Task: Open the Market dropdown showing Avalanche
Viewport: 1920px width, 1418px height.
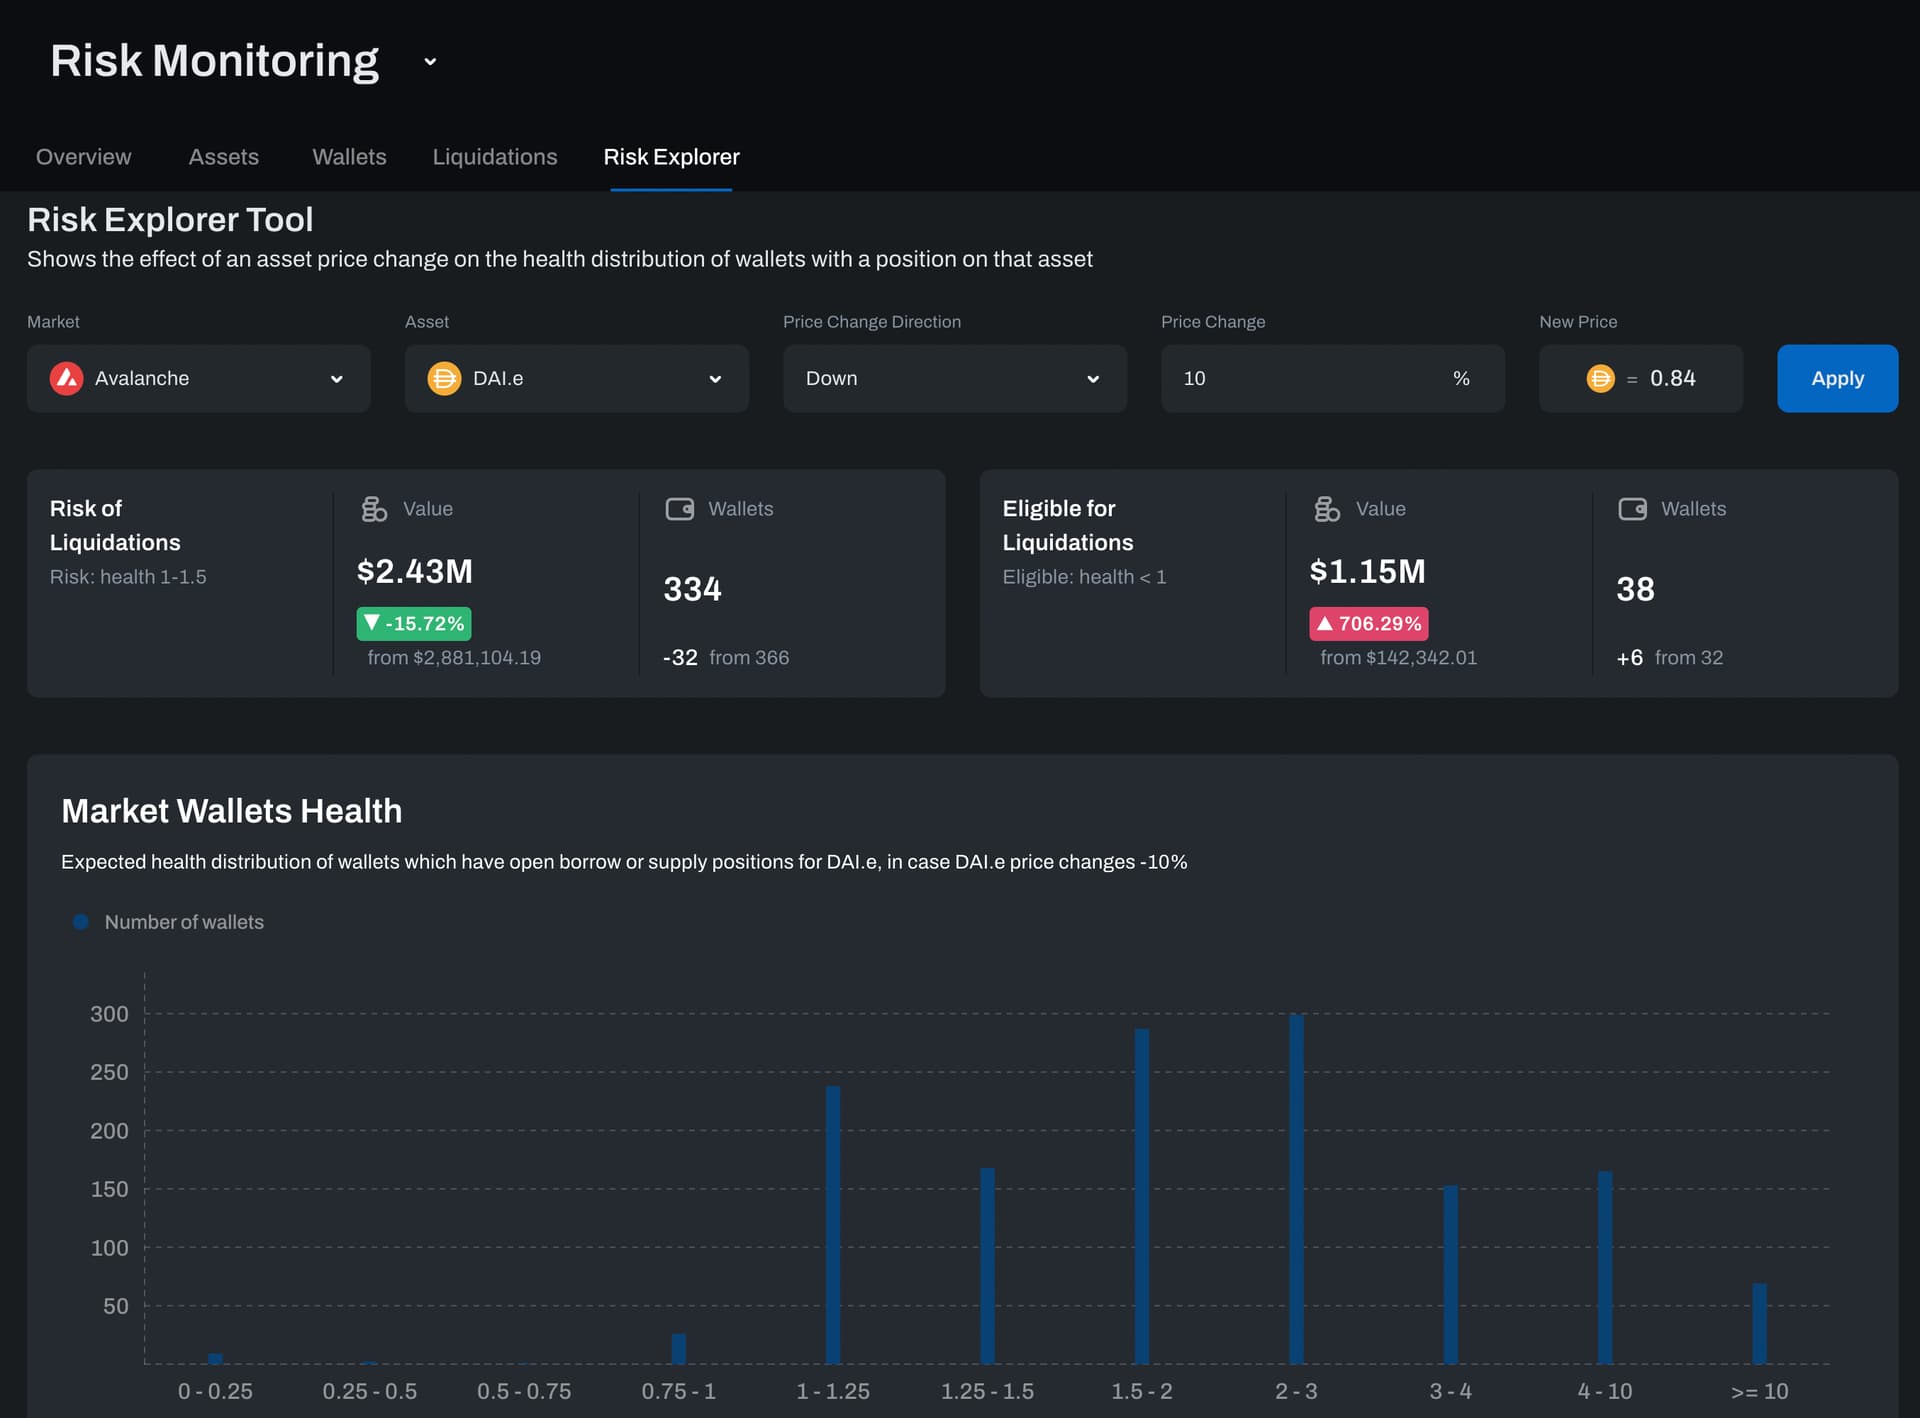Action: click(x=198, y=379)
